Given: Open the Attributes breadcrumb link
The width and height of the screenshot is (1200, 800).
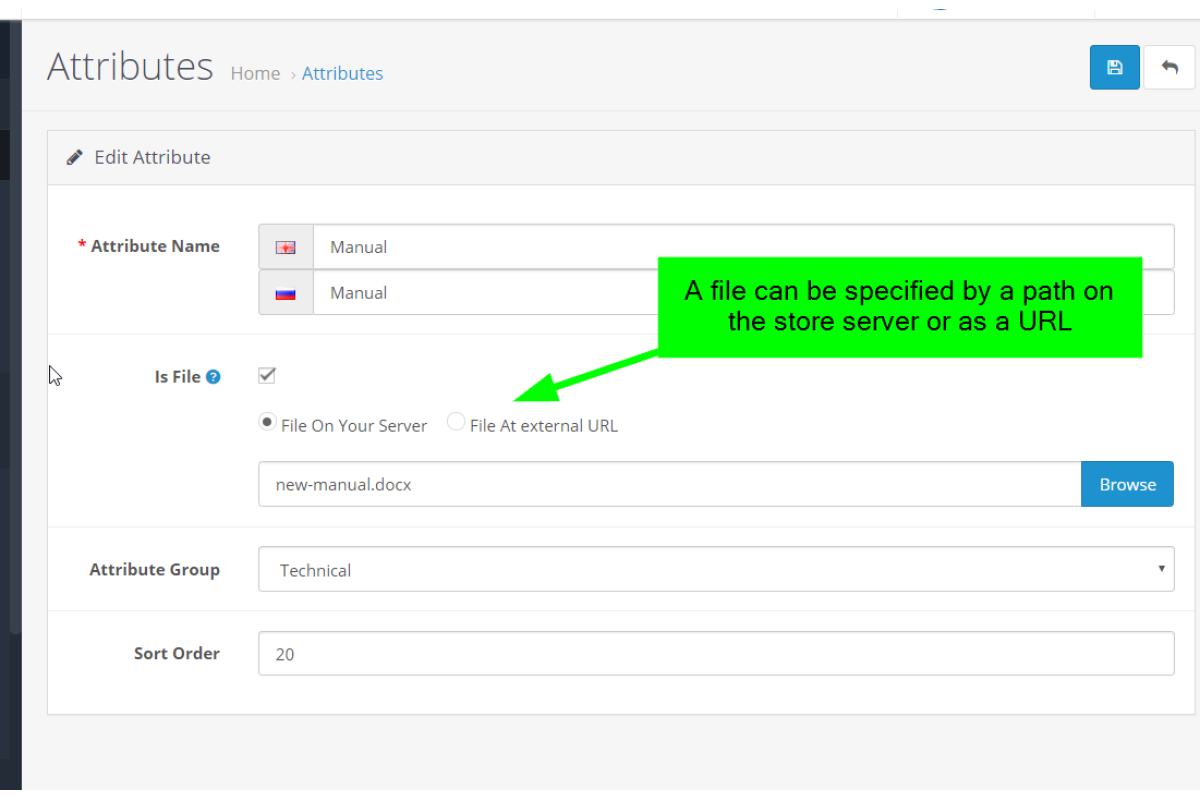Looking at the screenshot, I should 342,74.
